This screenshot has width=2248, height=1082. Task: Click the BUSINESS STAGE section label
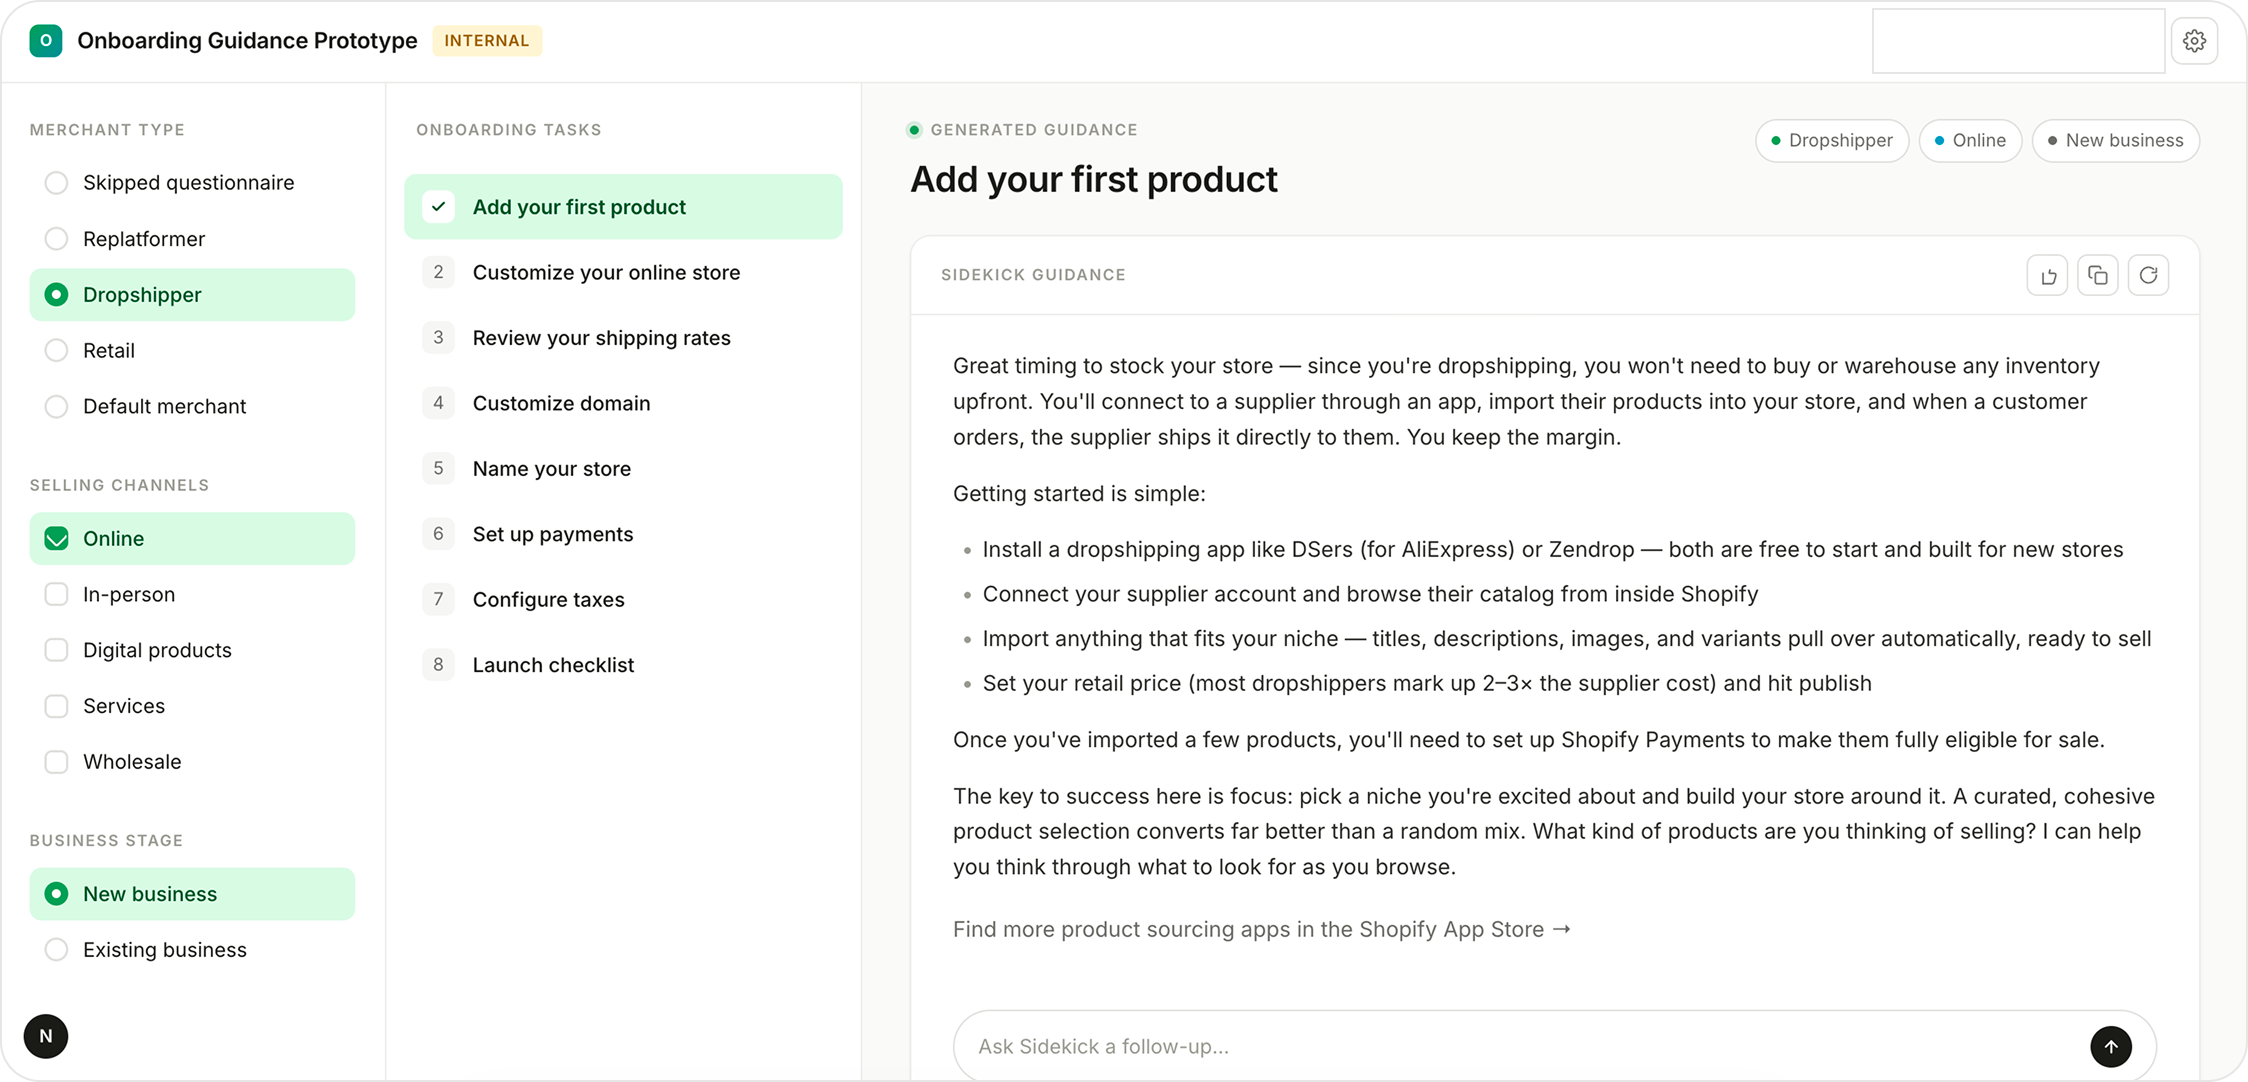tap(106, 840)
